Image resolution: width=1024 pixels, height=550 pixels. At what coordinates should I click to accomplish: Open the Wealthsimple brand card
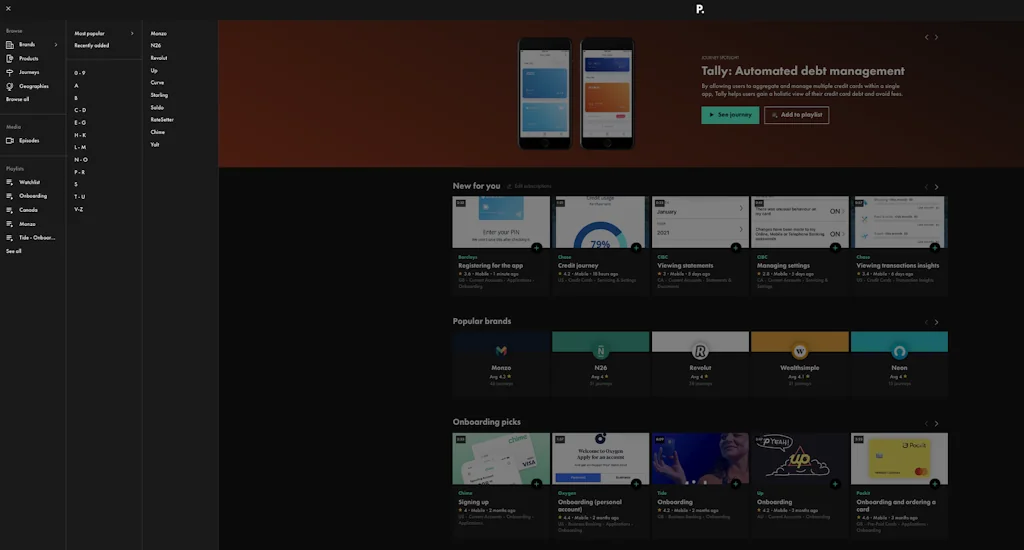[800, 363]
